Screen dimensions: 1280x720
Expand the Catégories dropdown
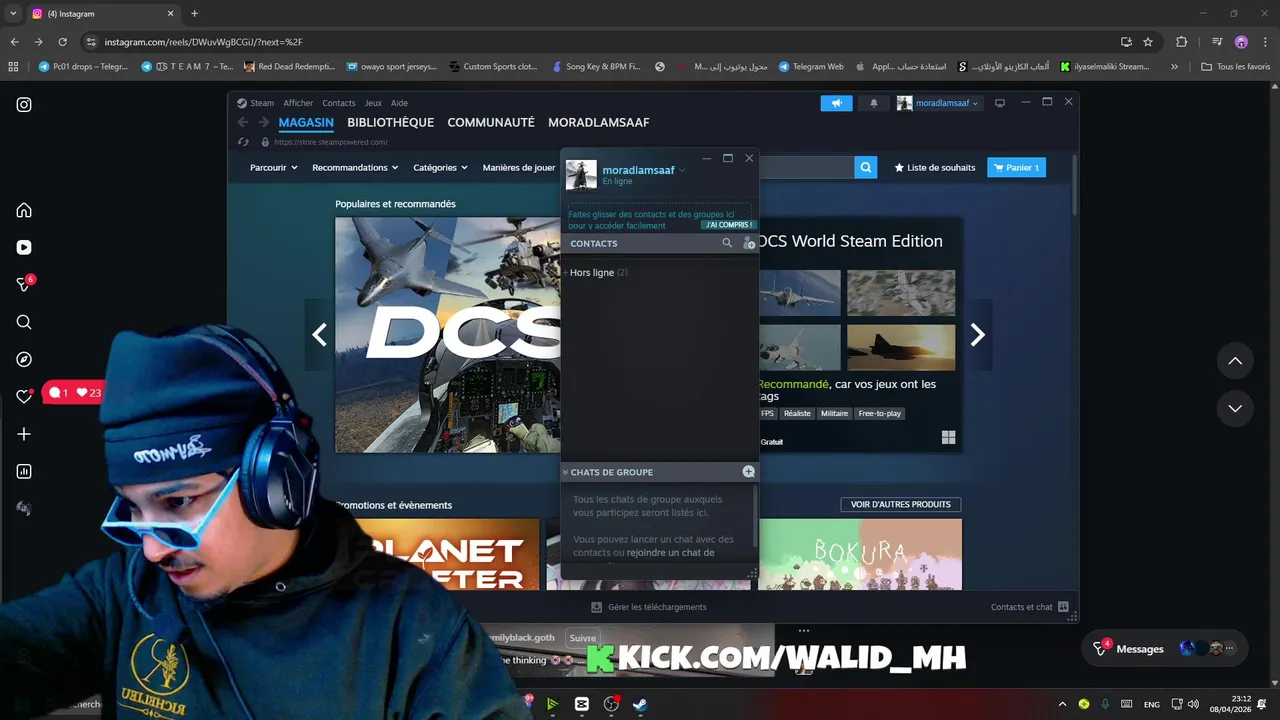441,168
